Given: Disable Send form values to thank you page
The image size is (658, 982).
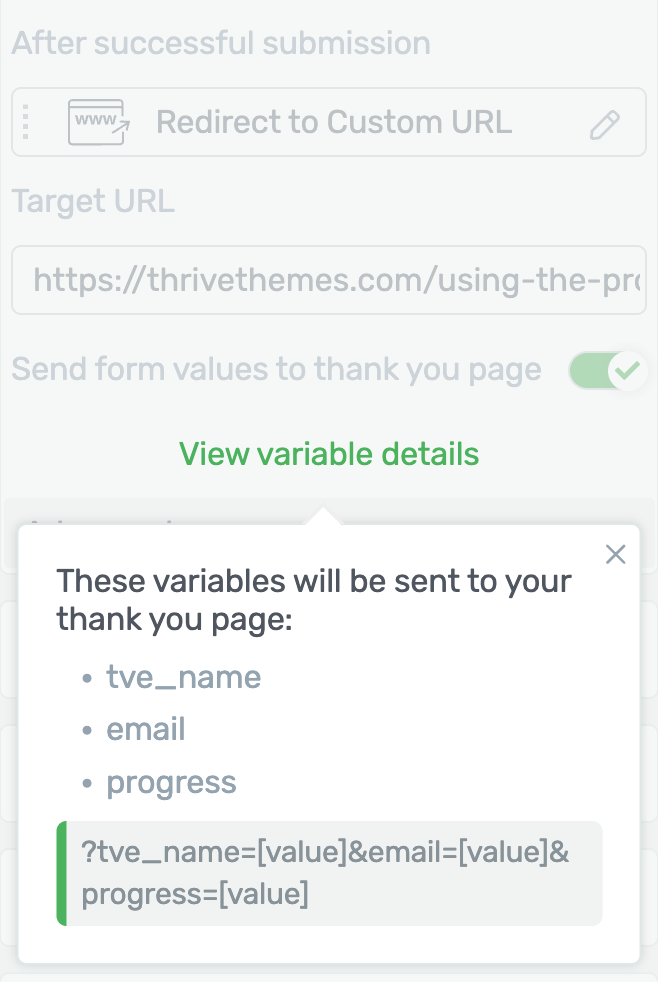Looking at the screenshot, I should point(607,370).
